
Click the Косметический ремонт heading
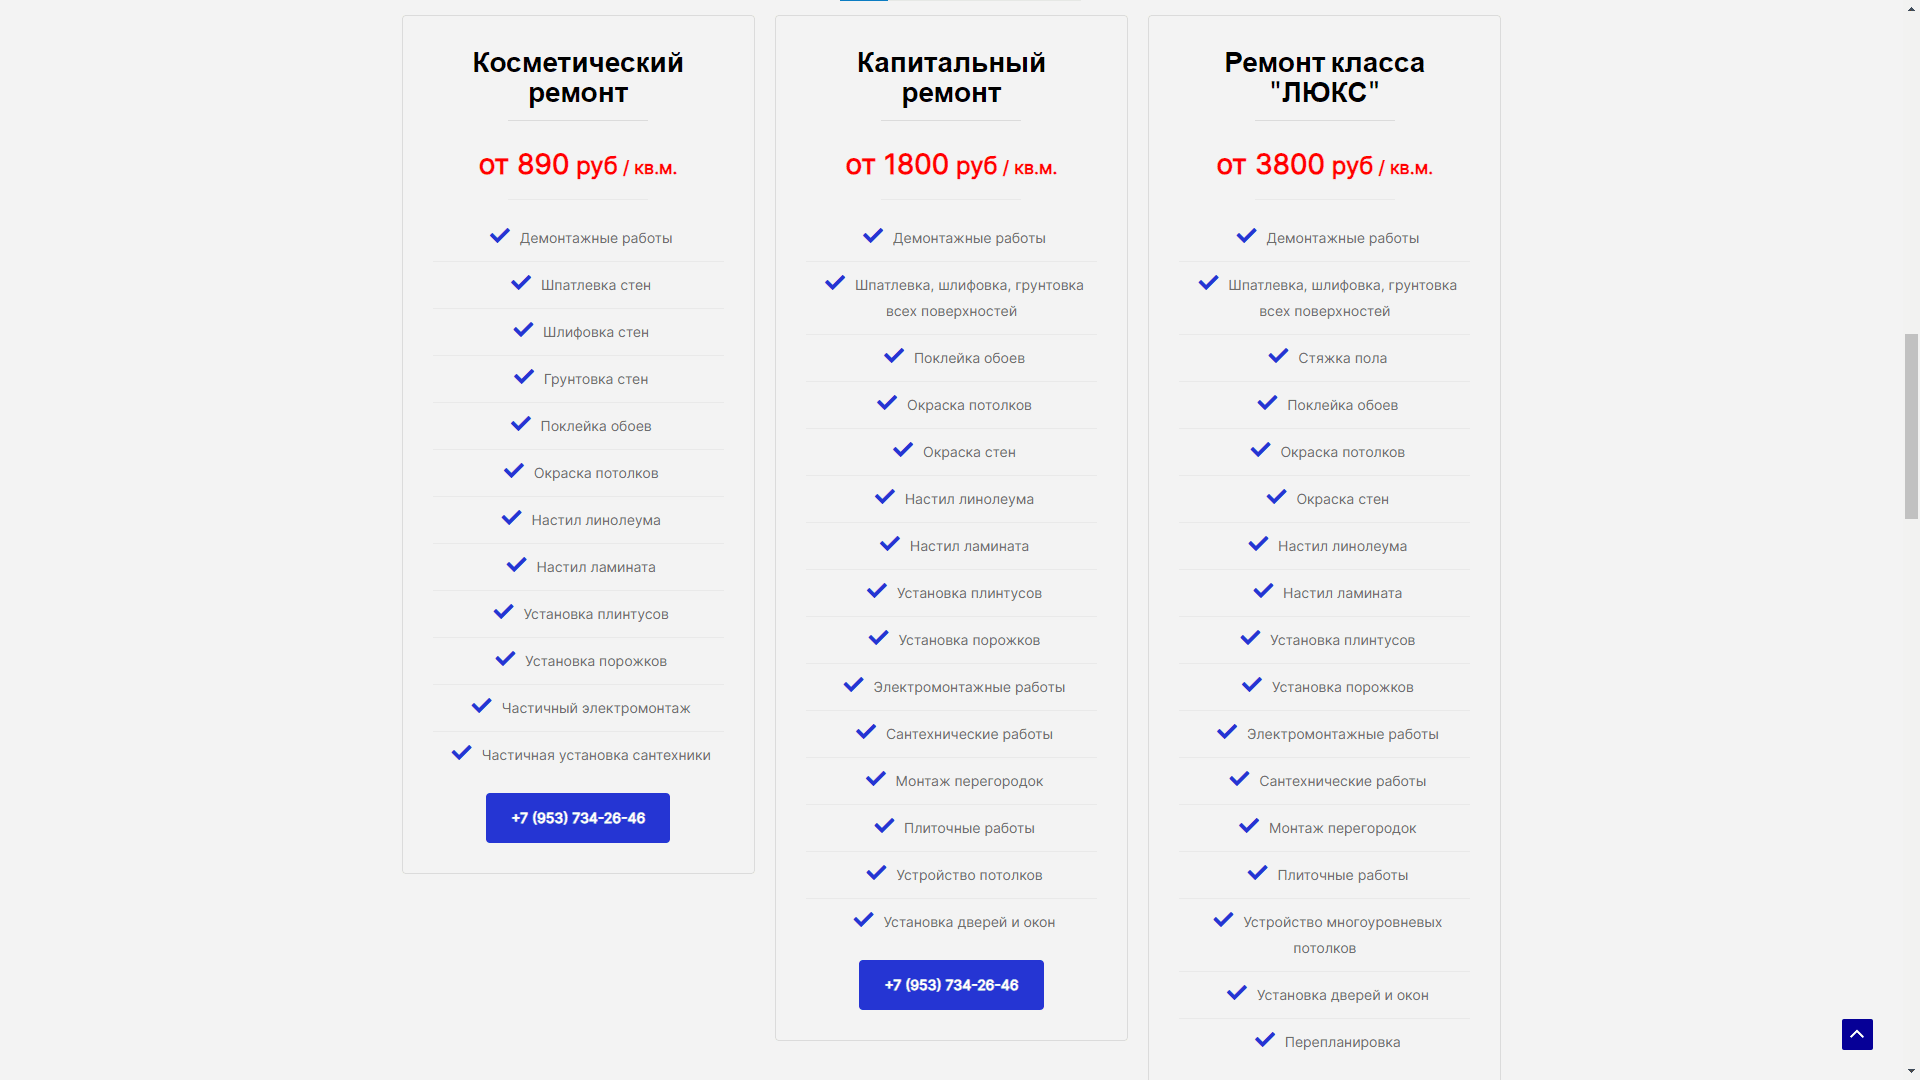coord(578,78)
